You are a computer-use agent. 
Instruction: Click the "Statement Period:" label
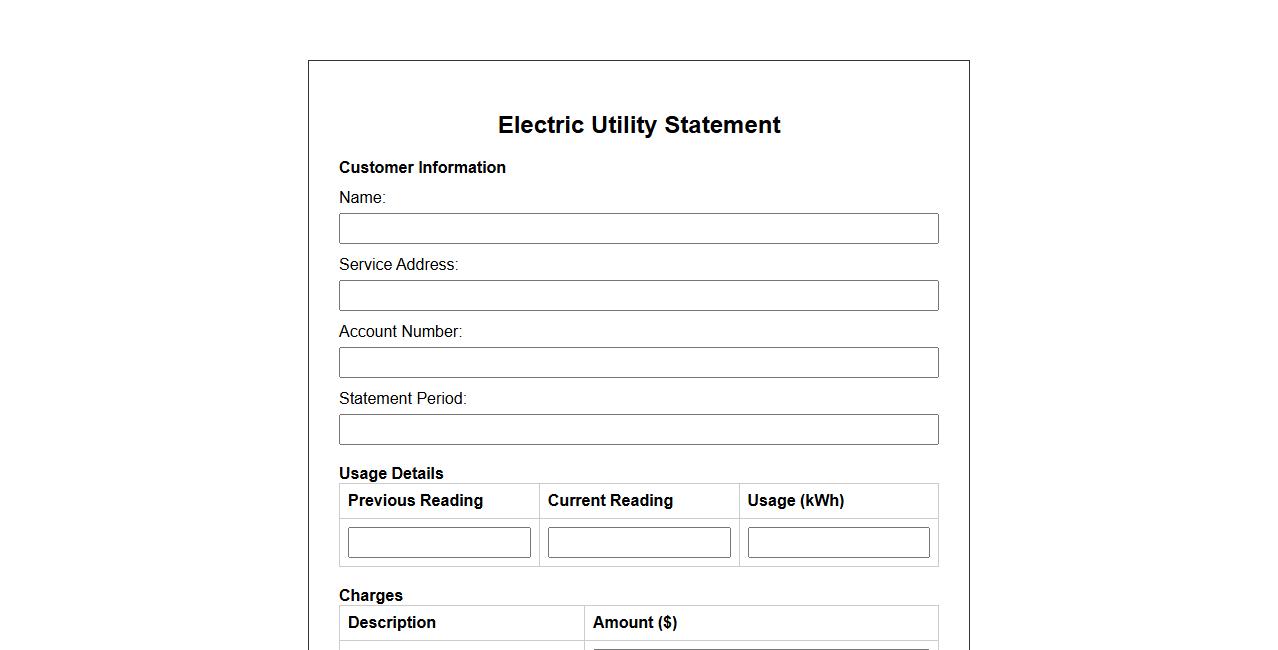pyautogui.click(x=402, y=399)
